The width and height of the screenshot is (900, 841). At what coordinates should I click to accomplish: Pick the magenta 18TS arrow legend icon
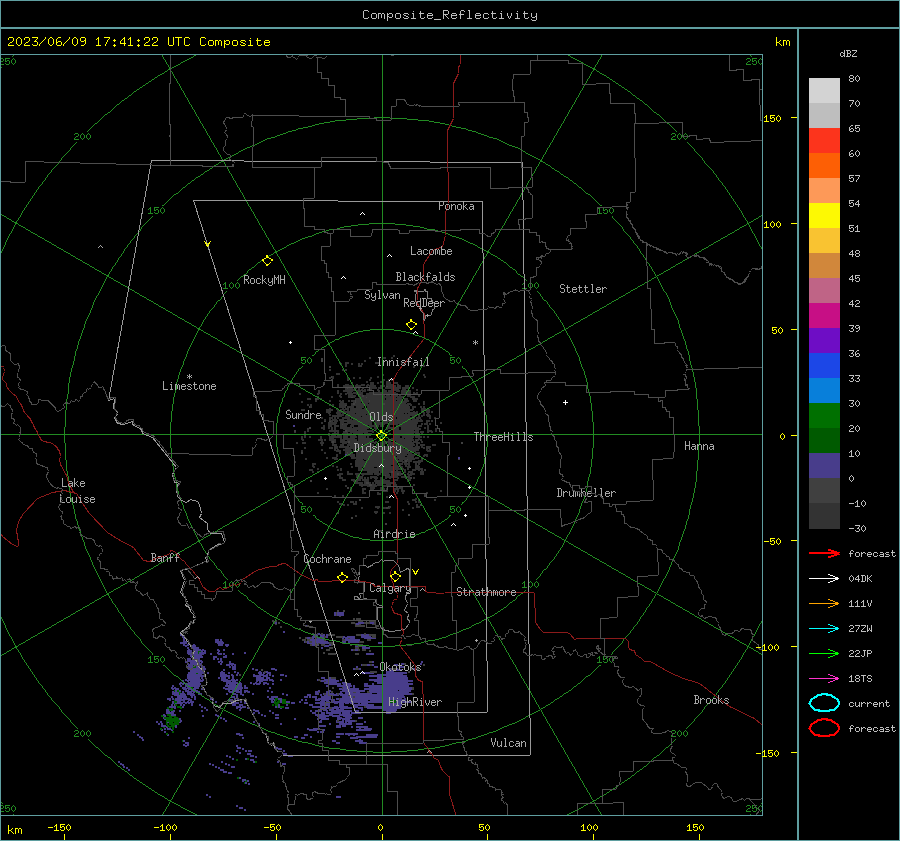pyautogui.click(x=824, y=679)
